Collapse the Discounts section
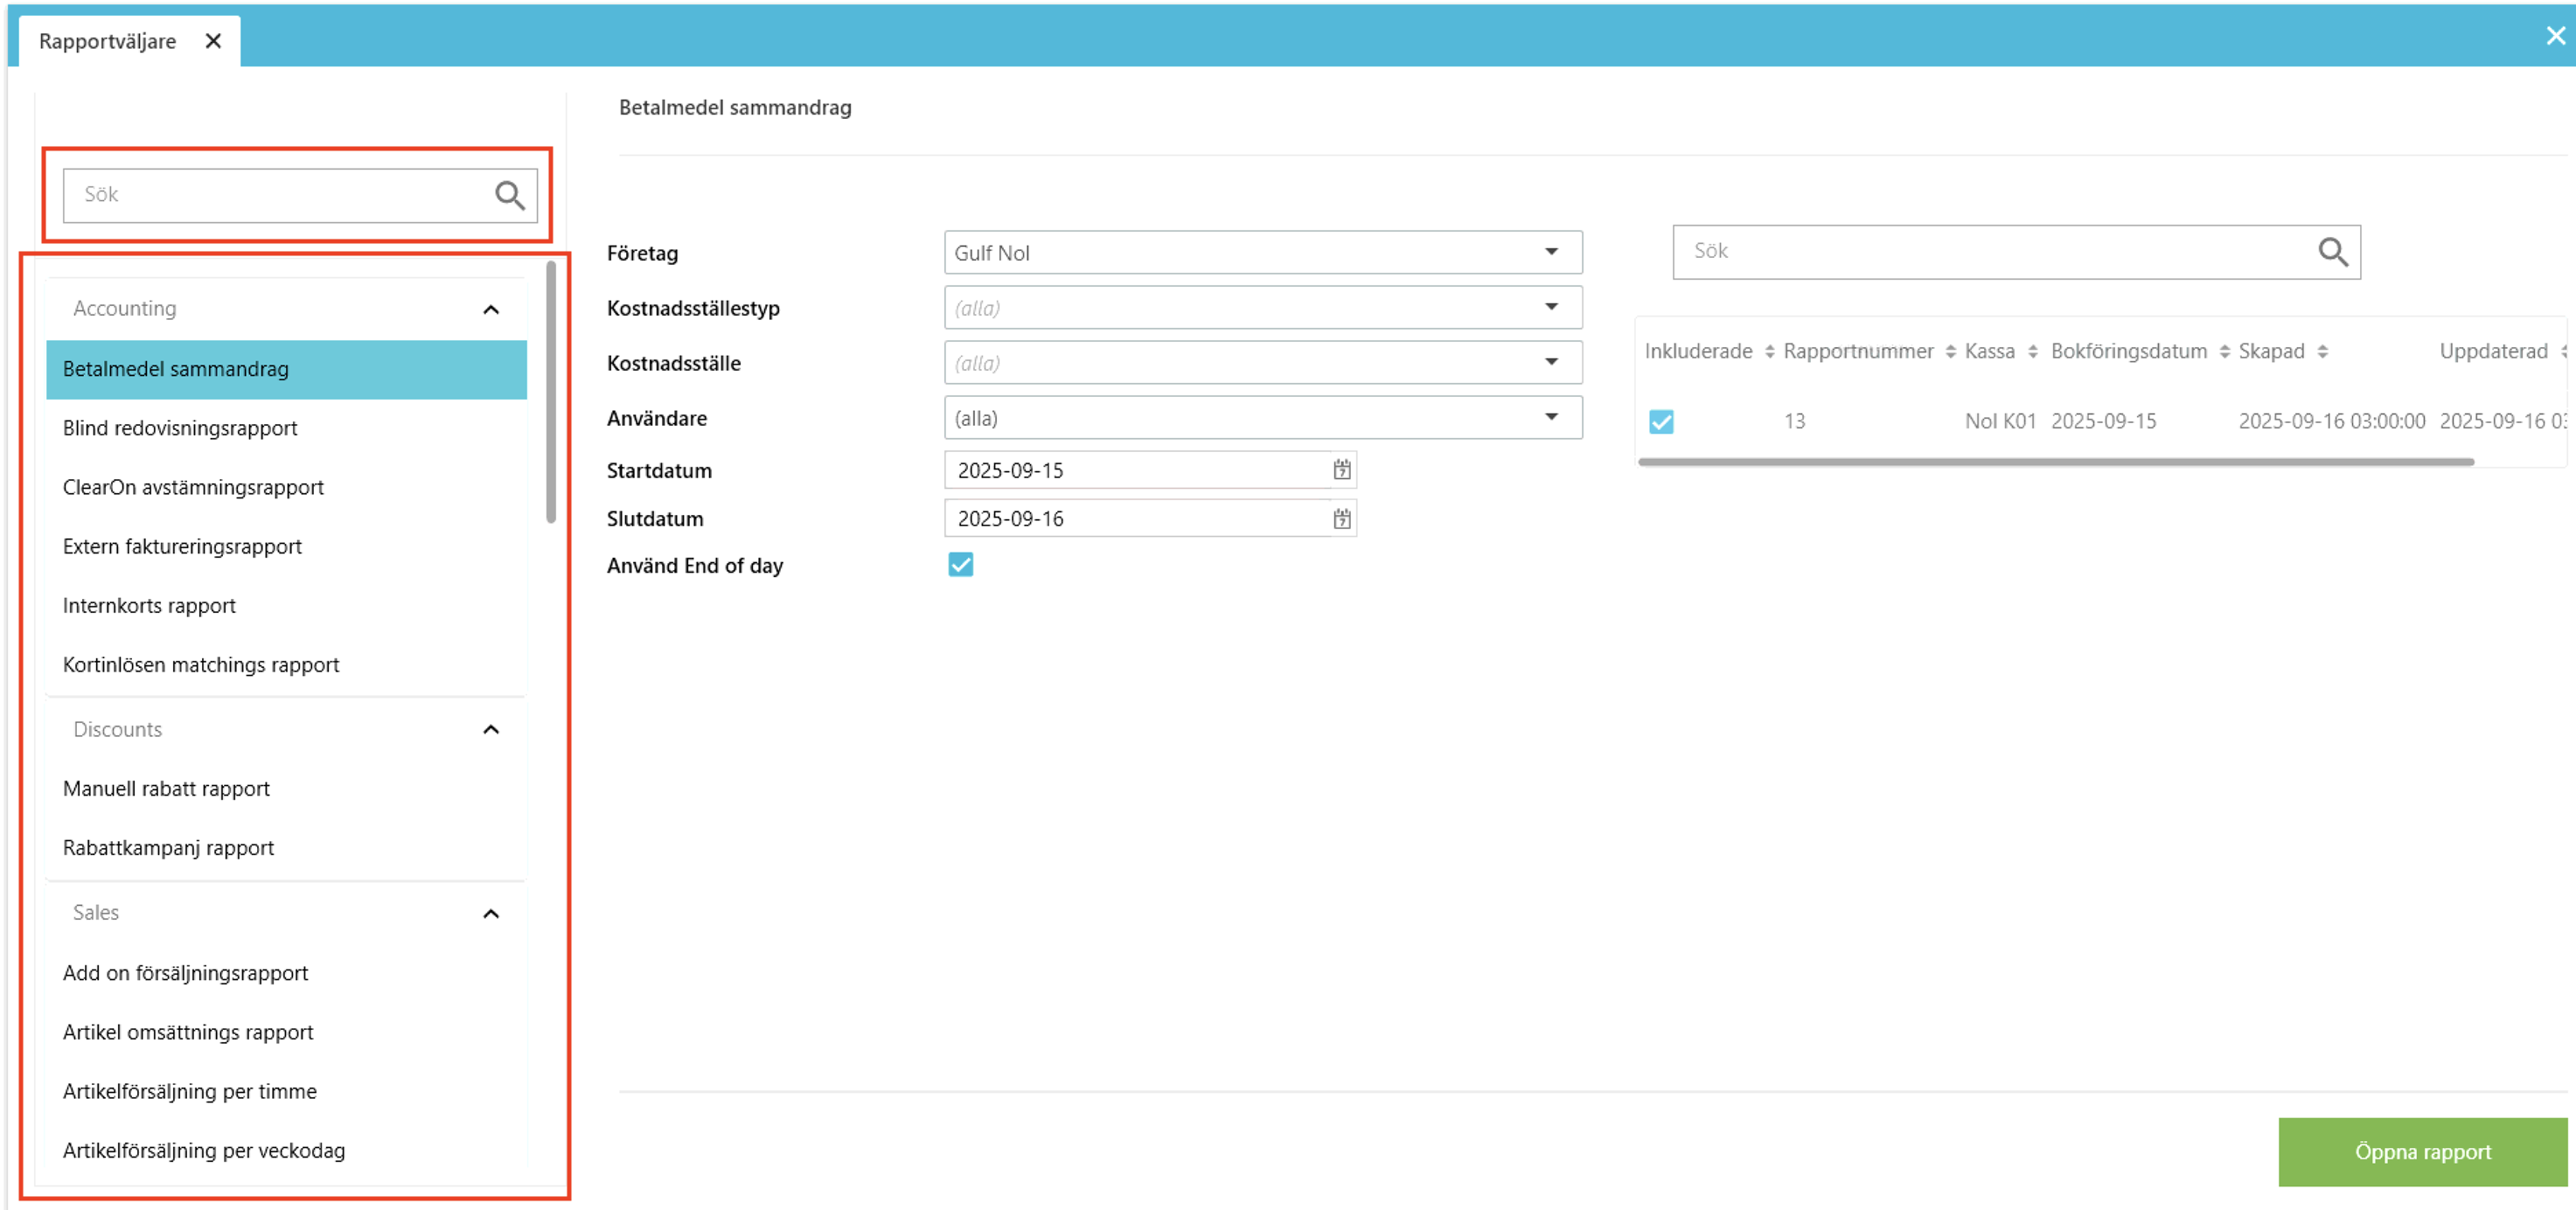Viewport: 2576px width, 1210px height. [491, 730]
